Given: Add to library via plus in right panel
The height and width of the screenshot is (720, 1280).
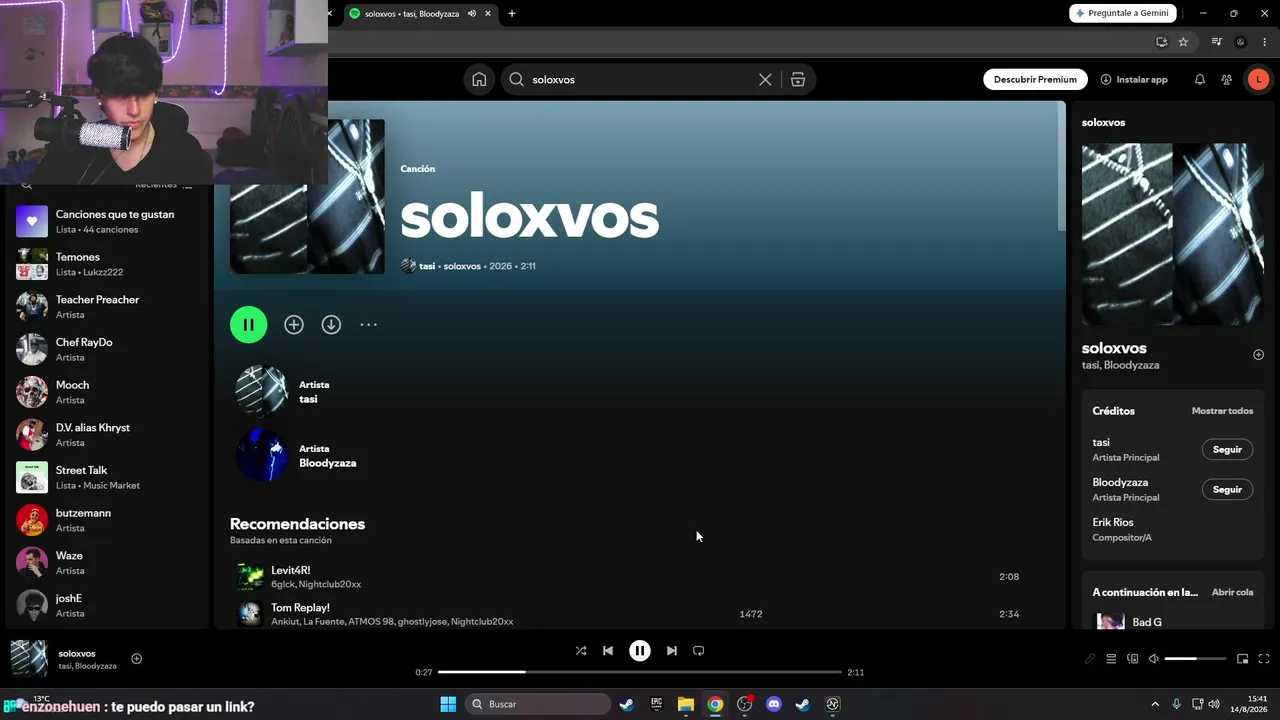Looking at the screenshot, I should pos(1258,355).
